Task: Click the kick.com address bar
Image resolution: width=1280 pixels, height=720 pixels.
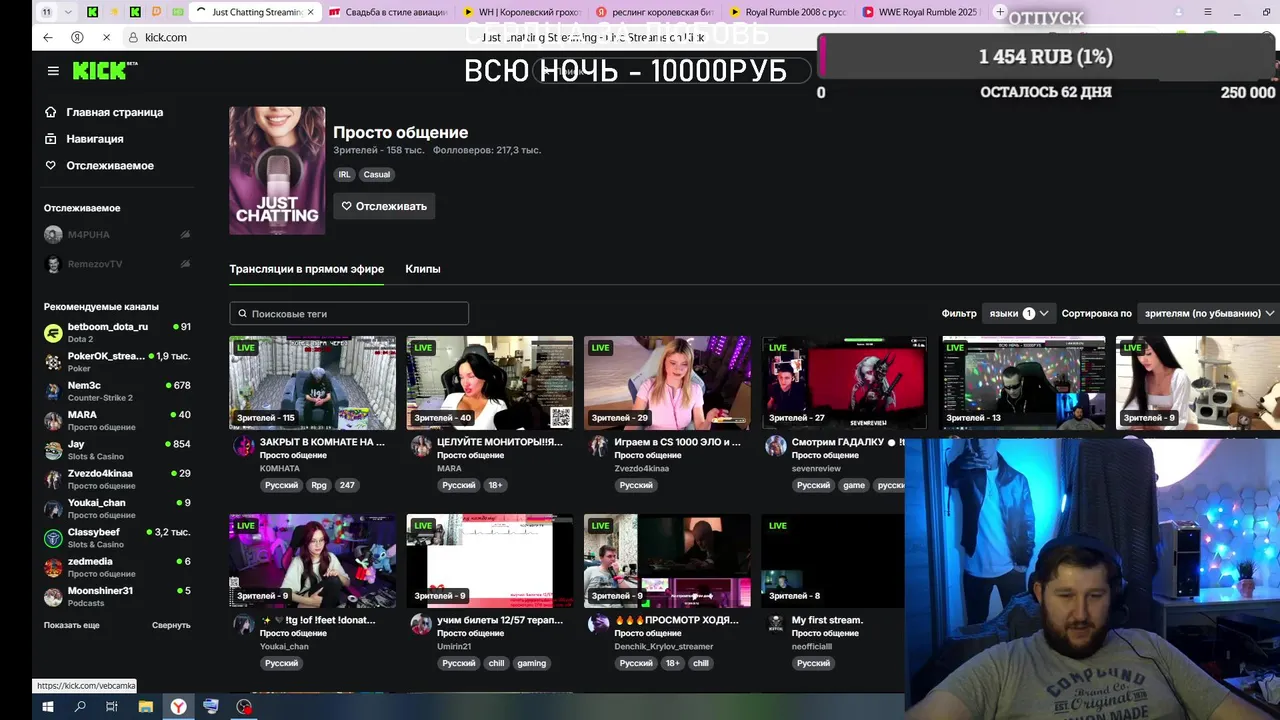Action: 165,37
